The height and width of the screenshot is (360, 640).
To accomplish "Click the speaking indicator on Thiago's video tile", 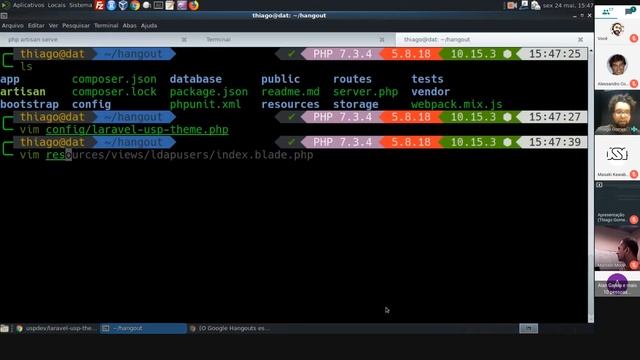I will coord(634,129).
